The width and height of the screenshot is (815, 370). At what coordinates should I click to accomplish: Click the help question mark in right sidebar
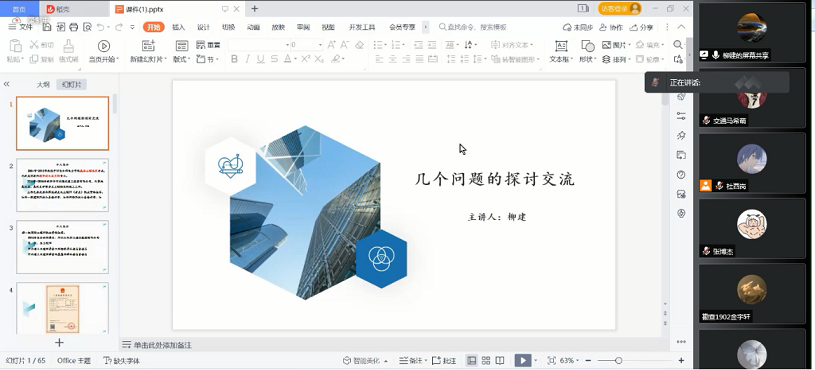coord(681,175)
